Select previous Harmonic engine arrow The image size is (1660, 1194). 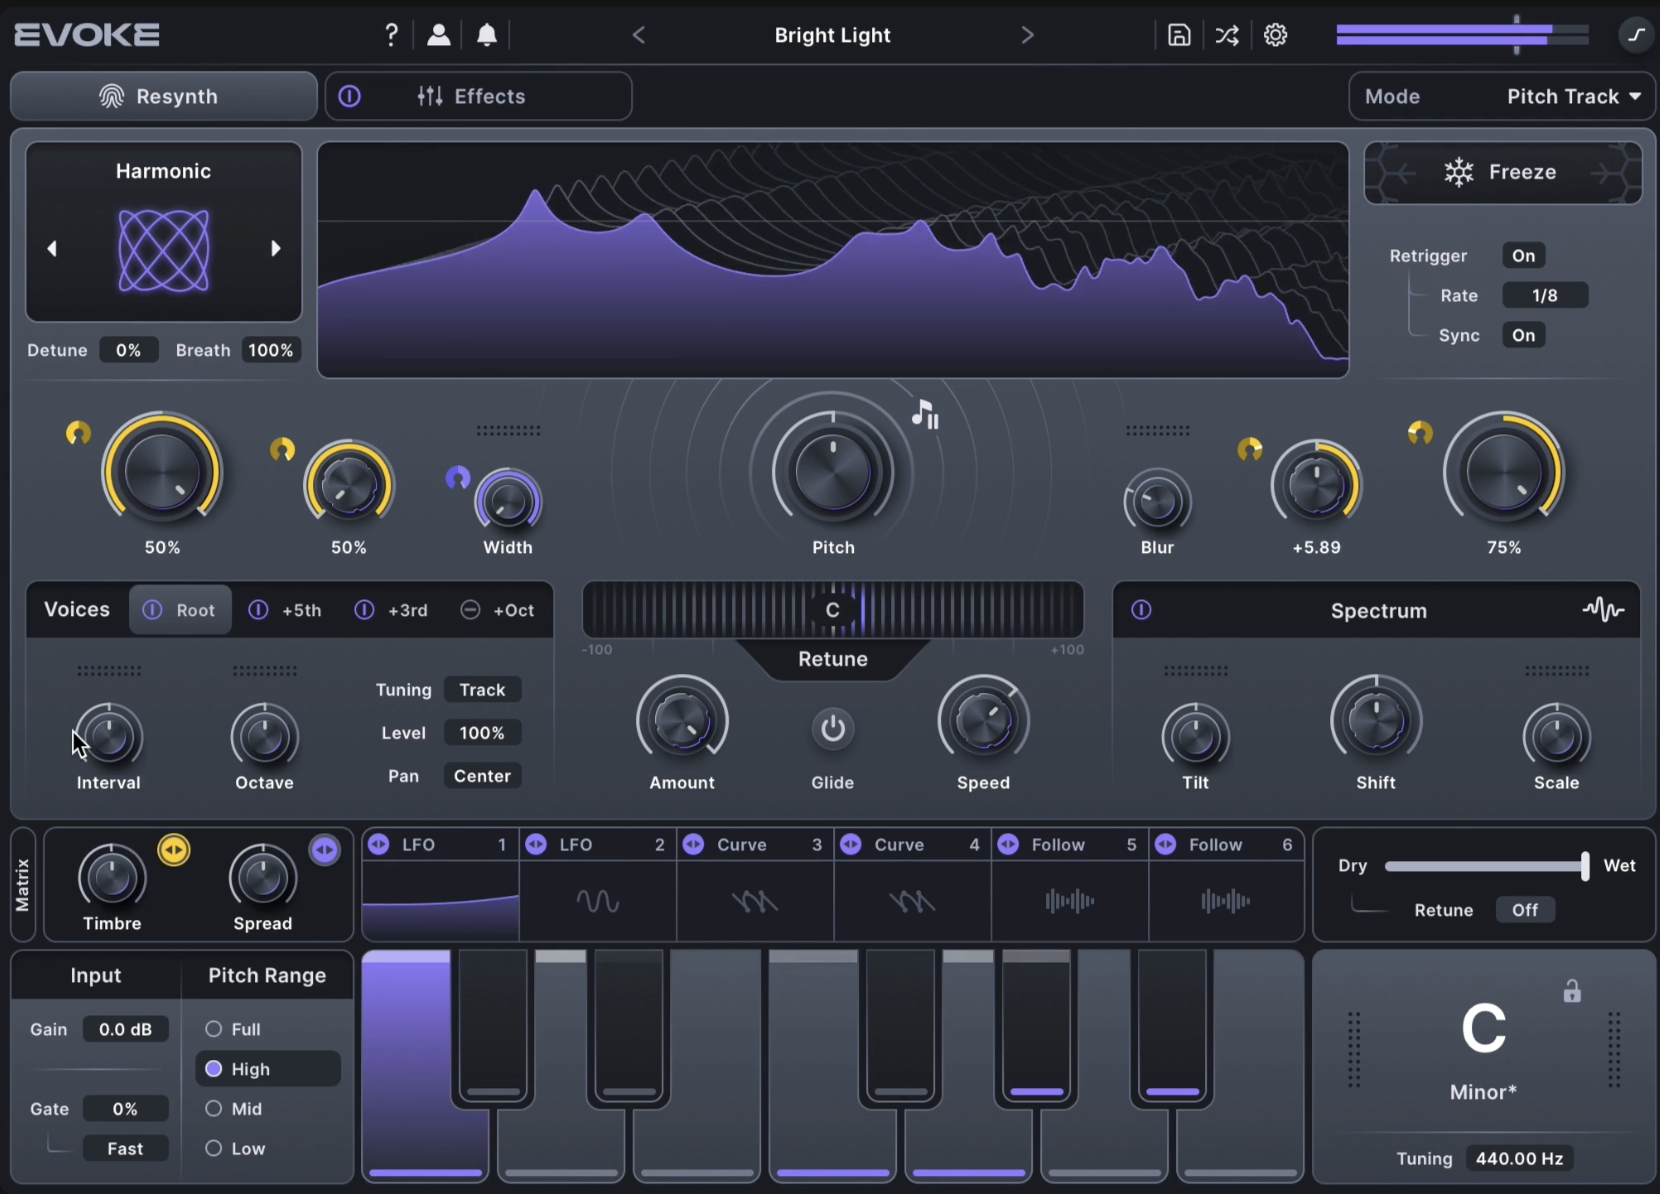pos(52,248)
